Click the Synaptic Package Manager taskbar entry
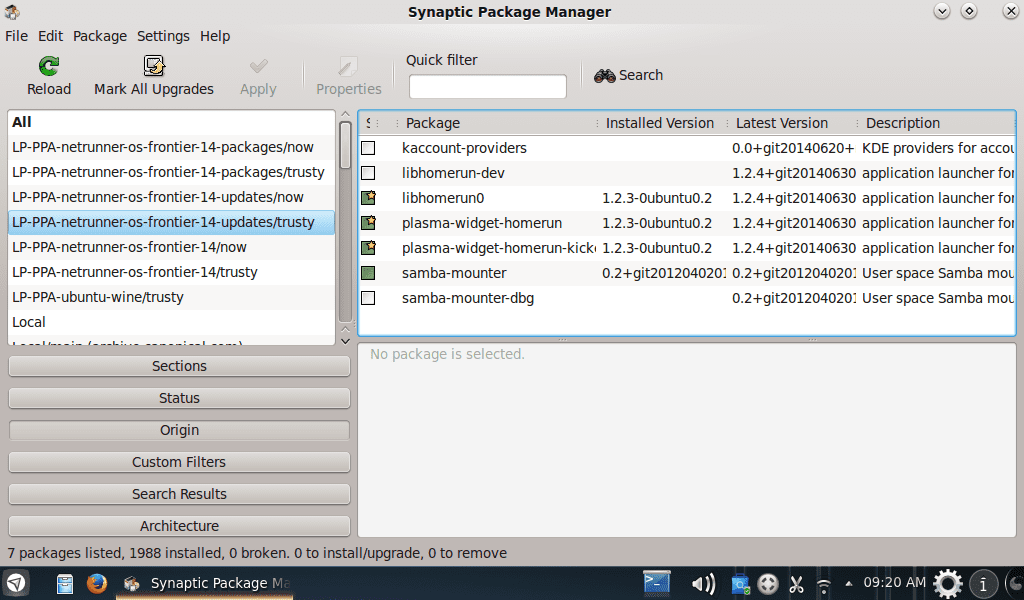This screenshot has height=600, width=1024. 206,583
